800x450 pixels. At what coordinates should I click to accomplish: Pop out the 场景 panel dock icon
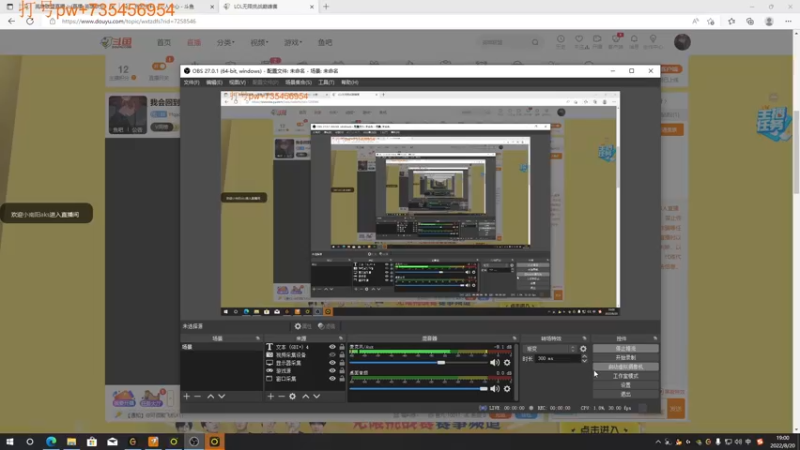[258, 338]
